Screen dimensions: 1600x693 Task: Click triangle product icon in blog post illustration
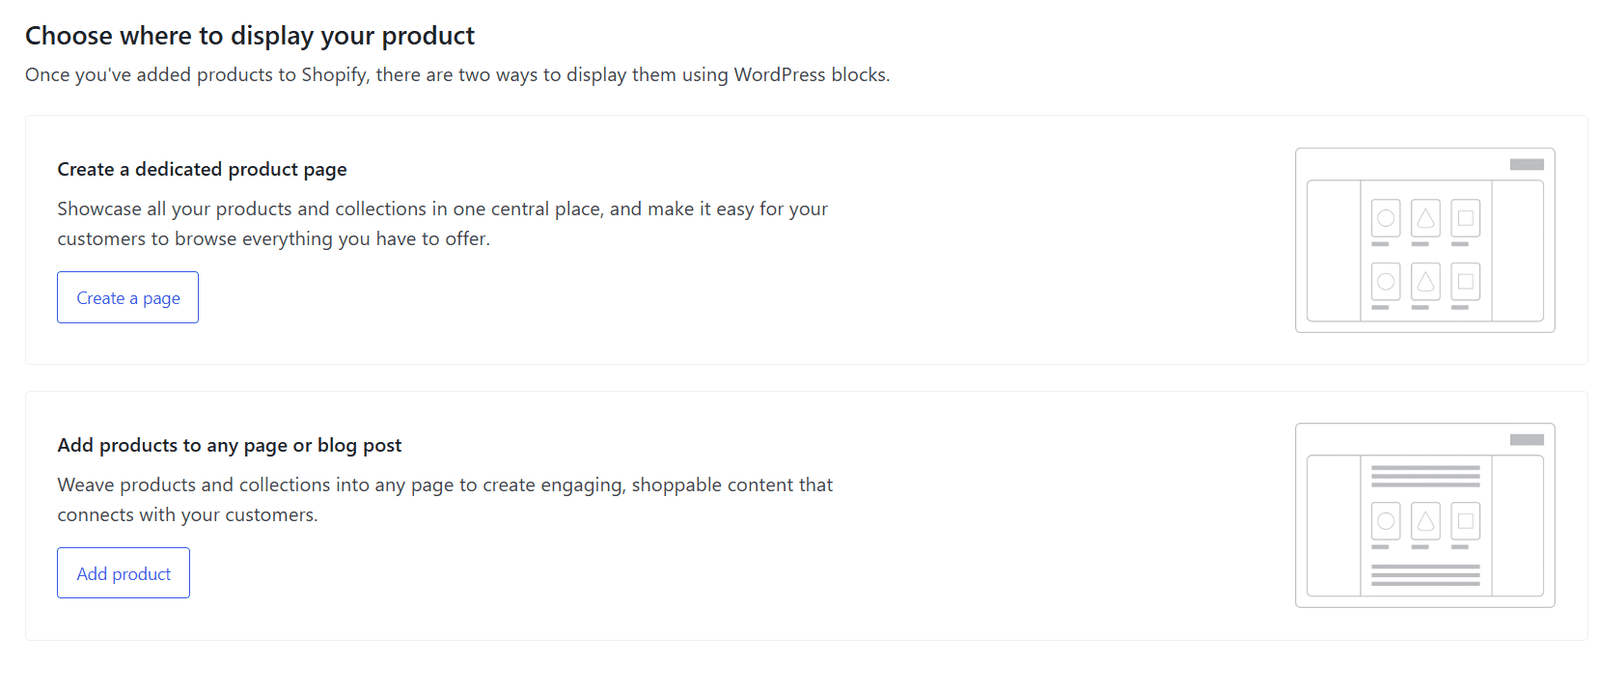point(1426,521)
